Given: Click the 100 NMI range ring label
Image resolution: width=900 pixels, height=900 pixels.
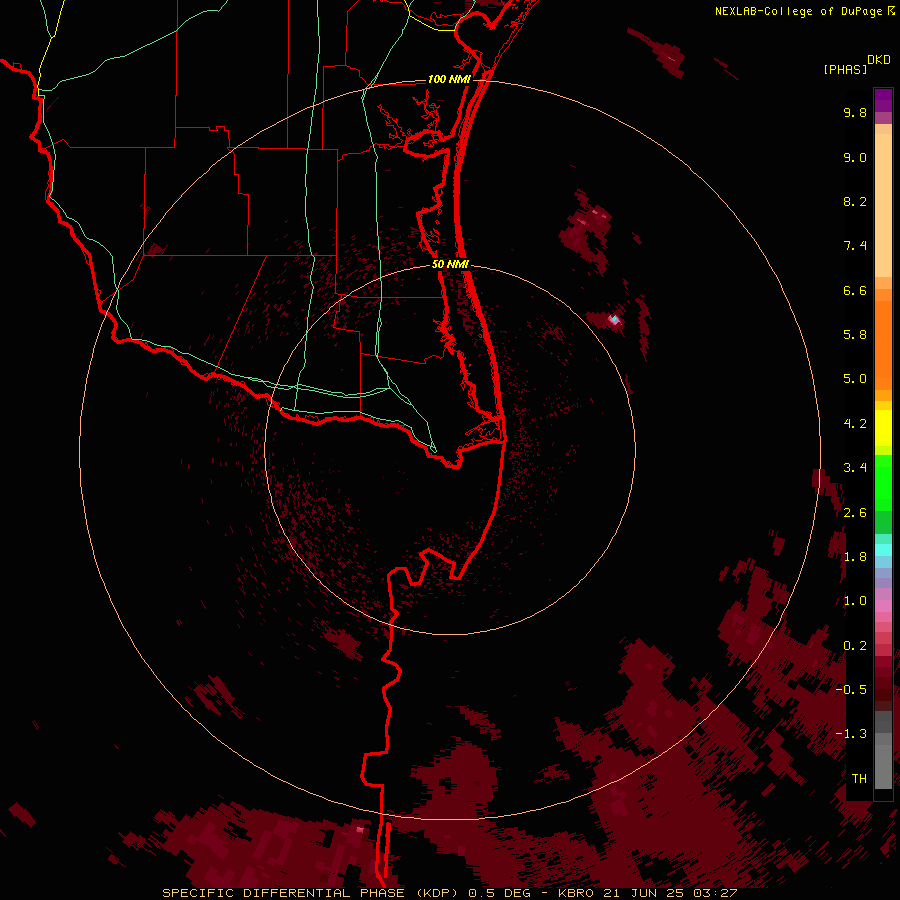Looking at the screenshot, I should 449,79.
